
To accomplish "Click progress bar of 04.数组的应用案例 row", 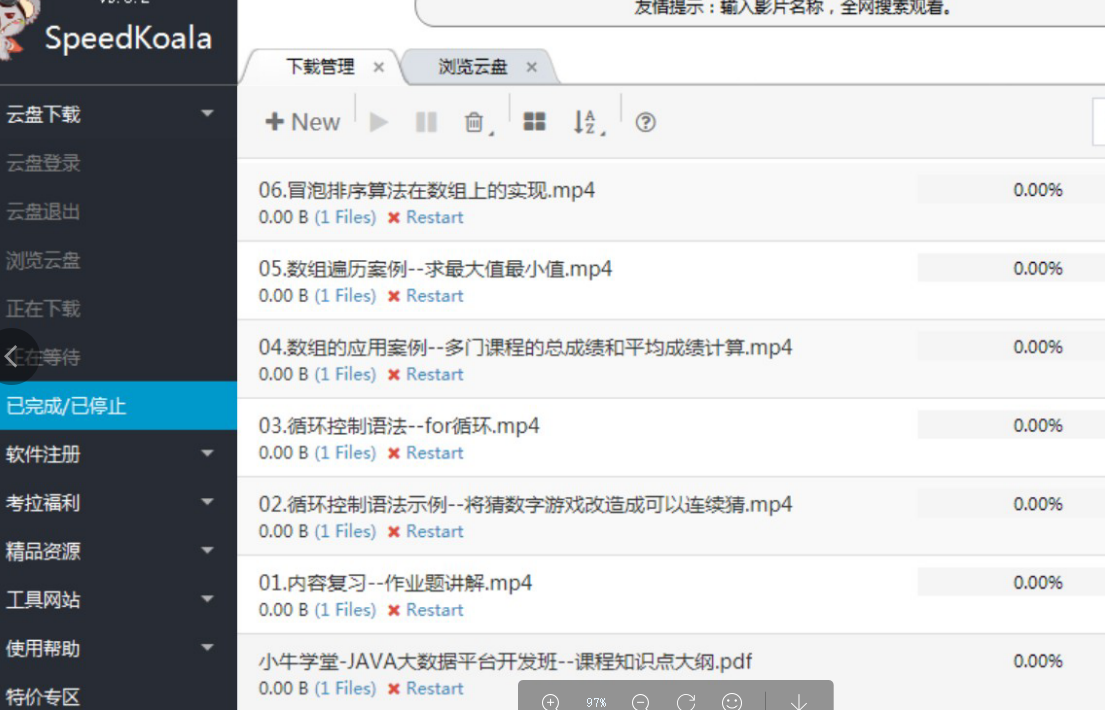I will [x=1011, y=347].
